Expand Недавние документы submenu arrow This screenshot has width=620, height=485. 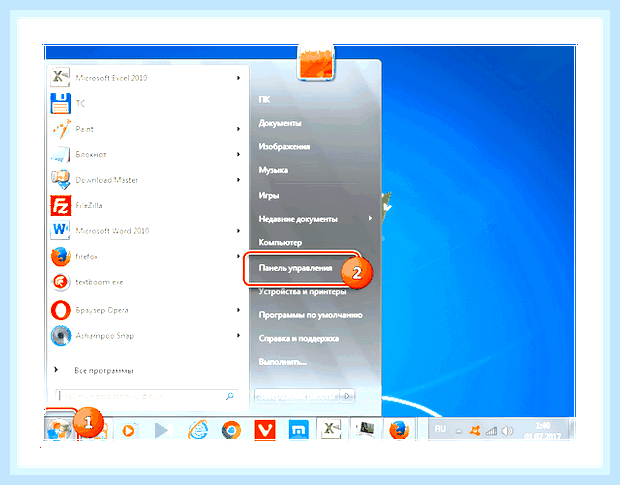pos(370,218)
